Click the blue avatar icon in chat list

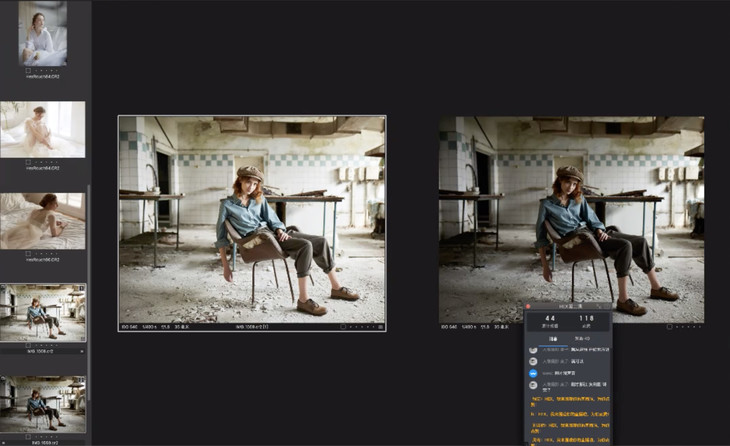click(533, 372)
